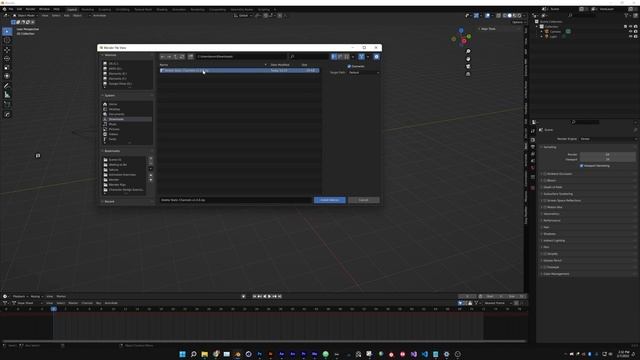Switch file browser to thumbnail display
The height and width of the screenshot is (360, 640).
pos(347,57)
